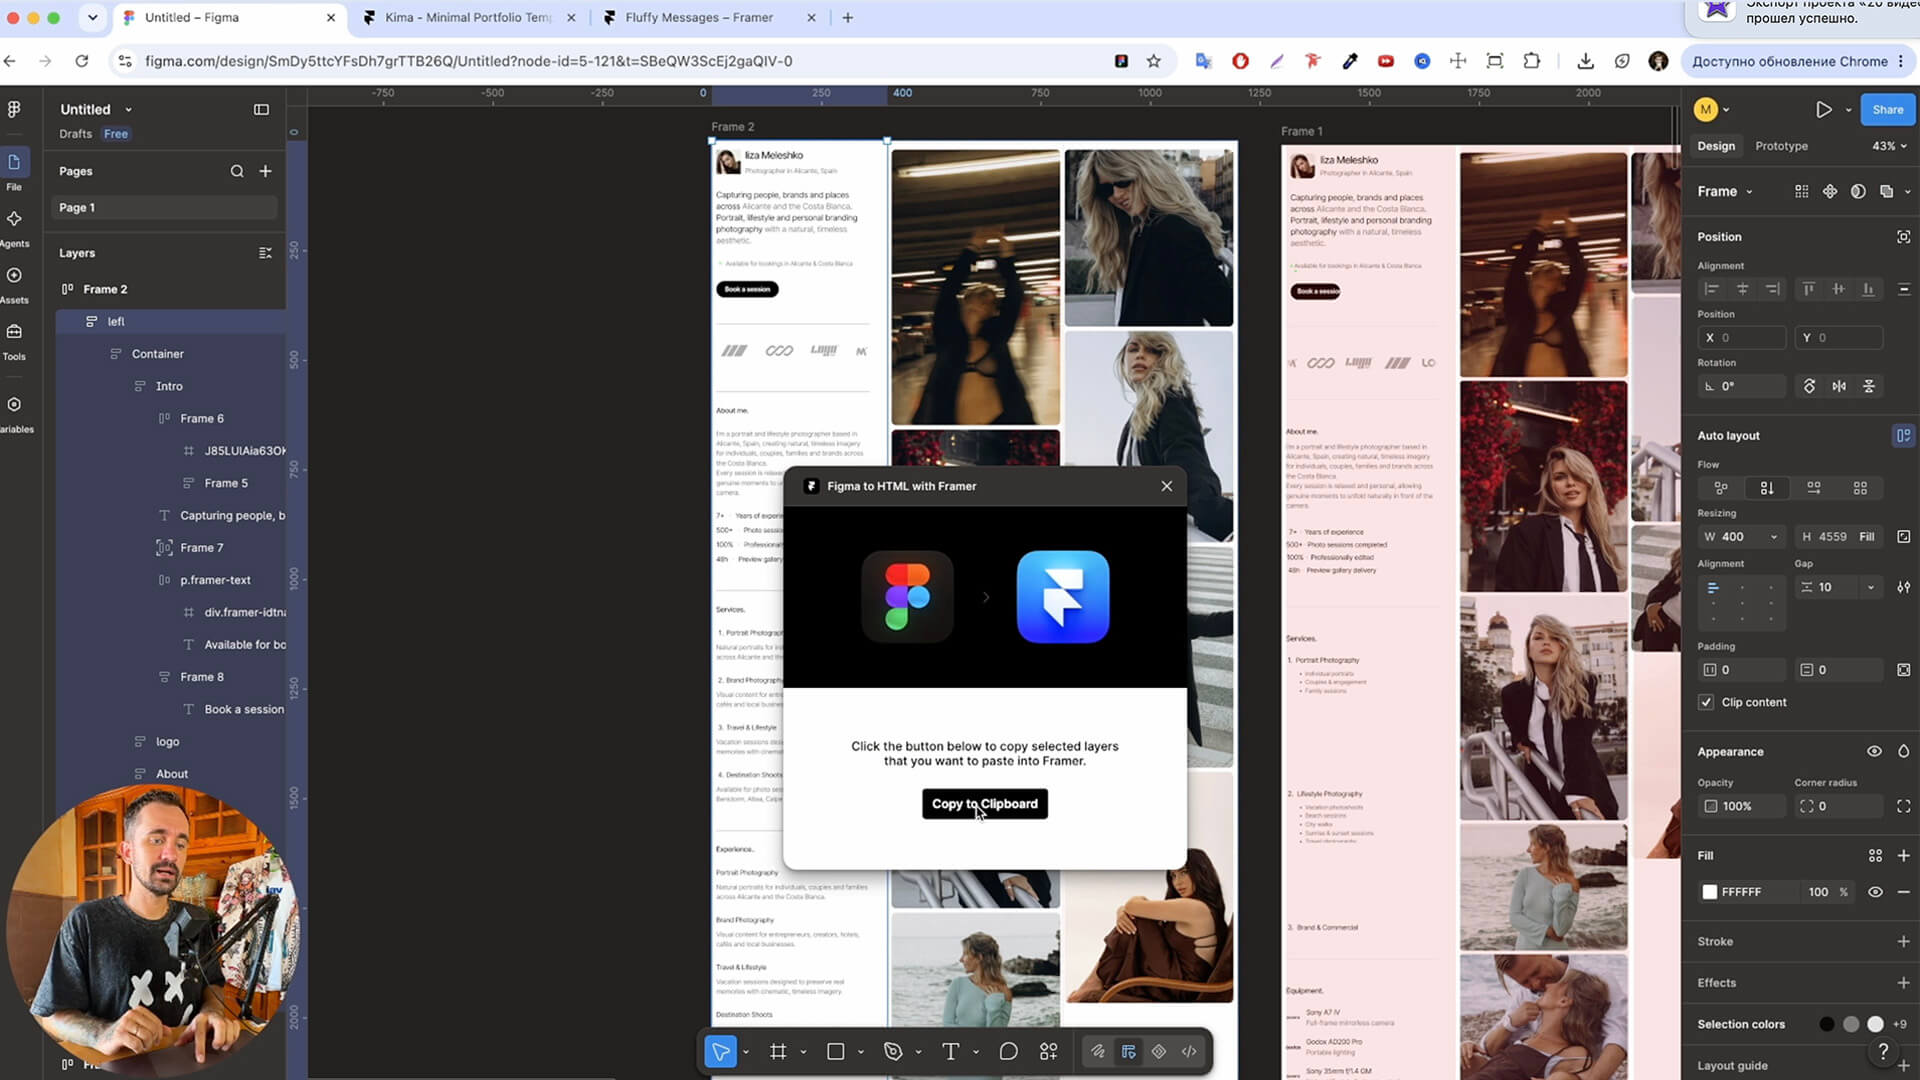
Task: Select the Move tool in bottom toolbar
Action: (x=720, y=1051)
